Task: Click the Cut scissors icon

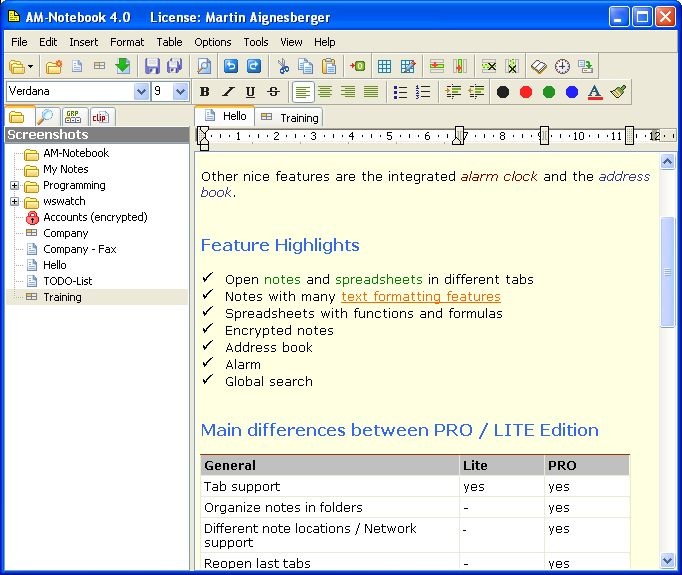Action: (x=283, y=67)
